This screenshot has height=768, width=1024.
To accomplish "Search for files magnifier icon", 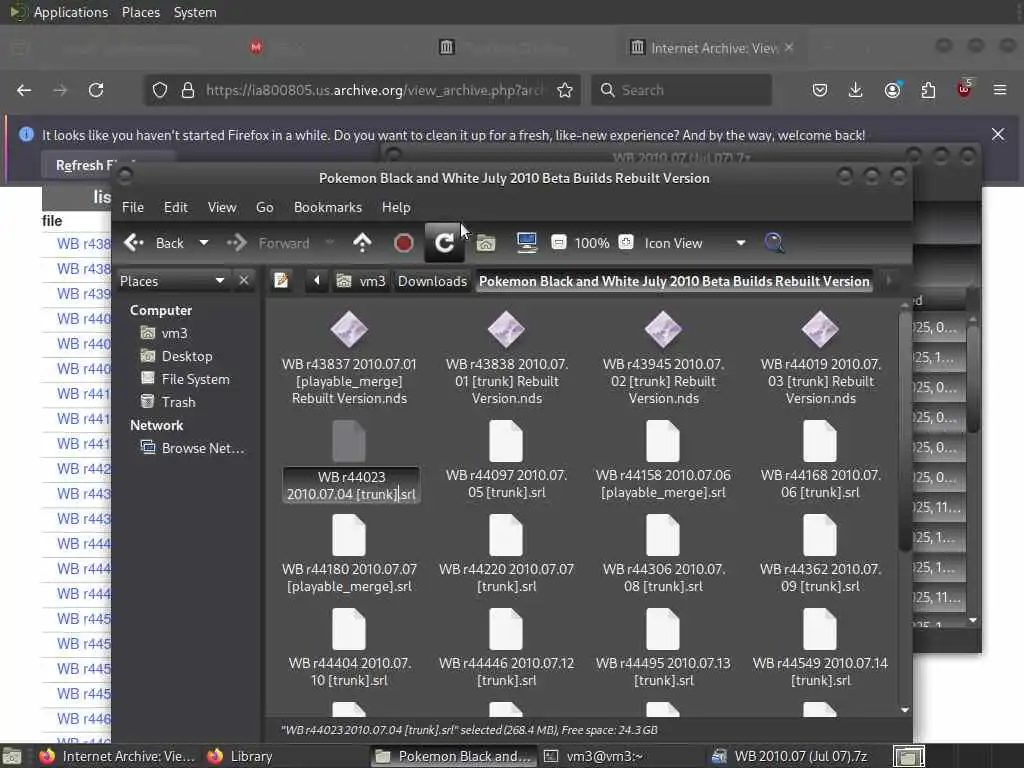I will coord(774,243).
